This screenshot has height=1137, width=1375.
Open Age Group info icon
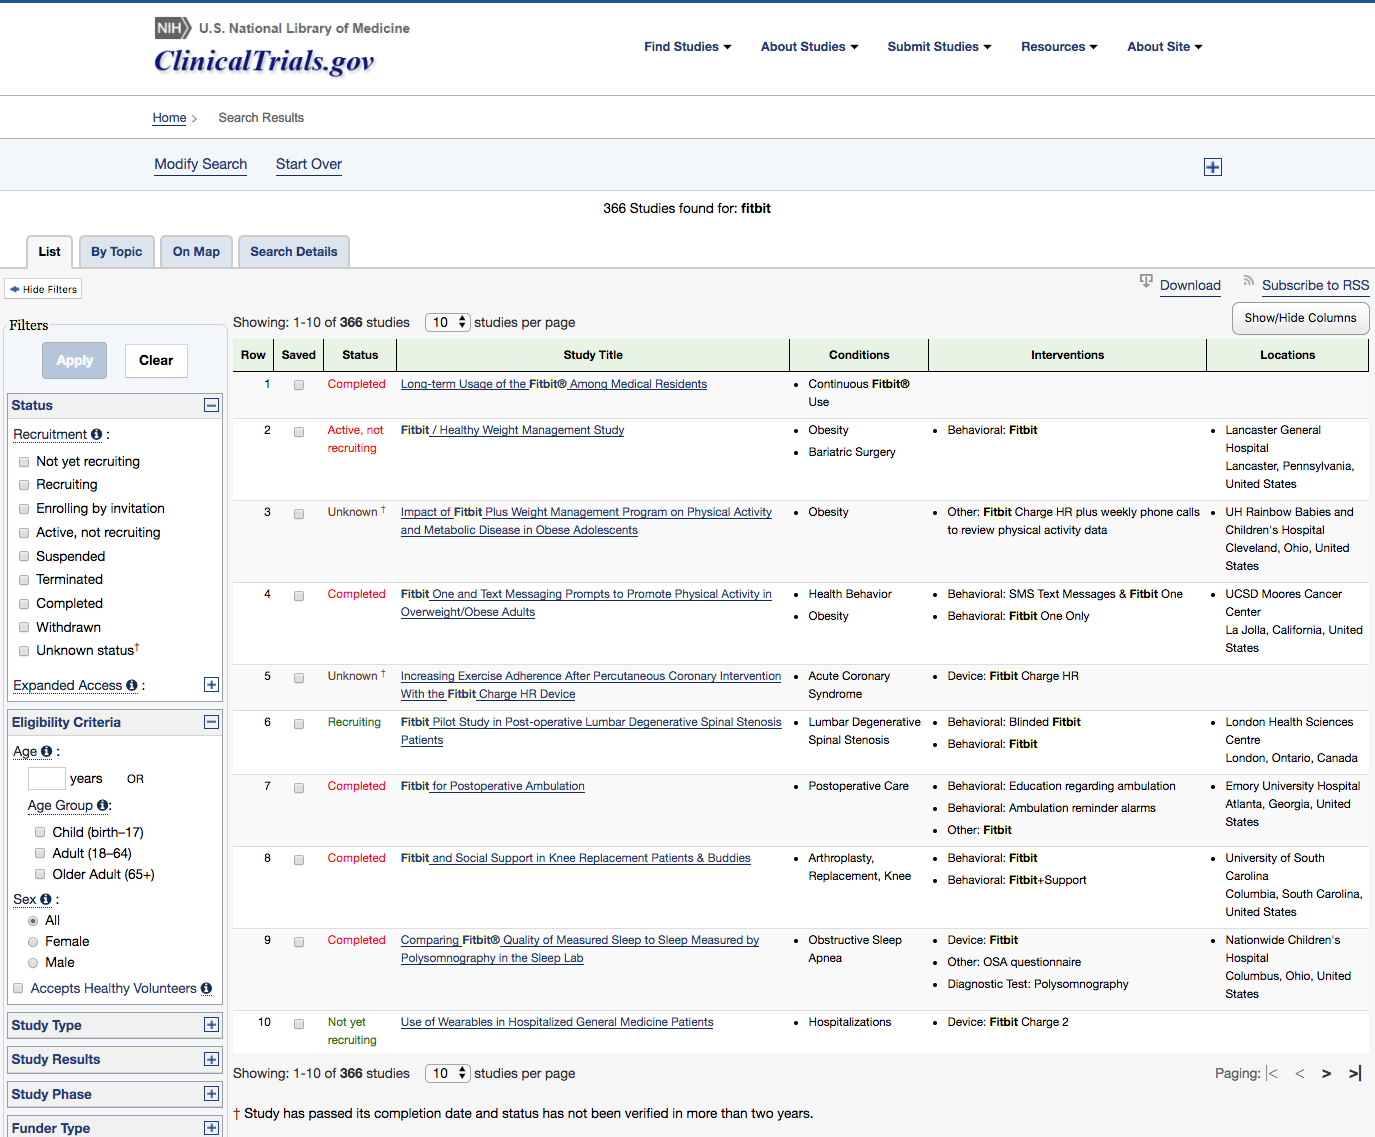click(x=102, y=805)
